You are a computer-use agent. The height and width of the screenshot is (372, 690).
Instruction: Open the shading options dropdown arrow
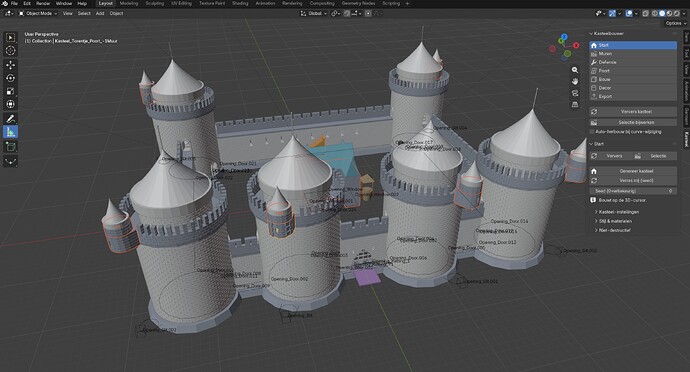(684, 14)
